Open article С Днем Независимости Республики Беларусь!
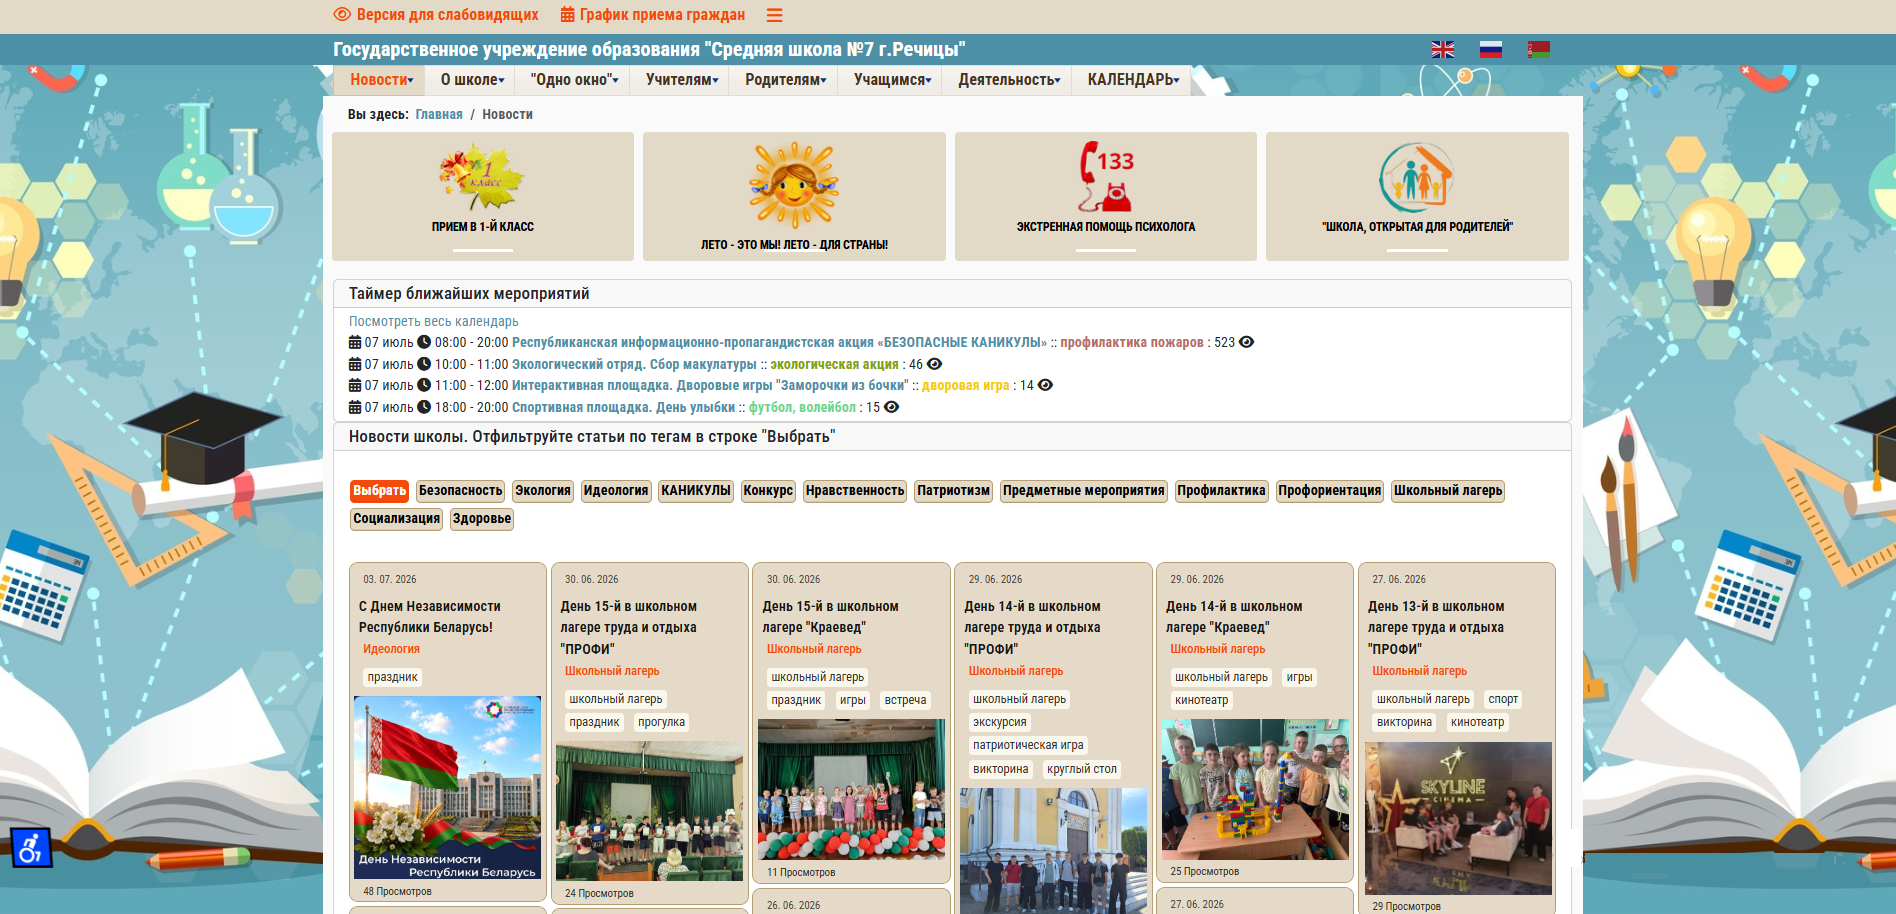 [x=430, y=617]
